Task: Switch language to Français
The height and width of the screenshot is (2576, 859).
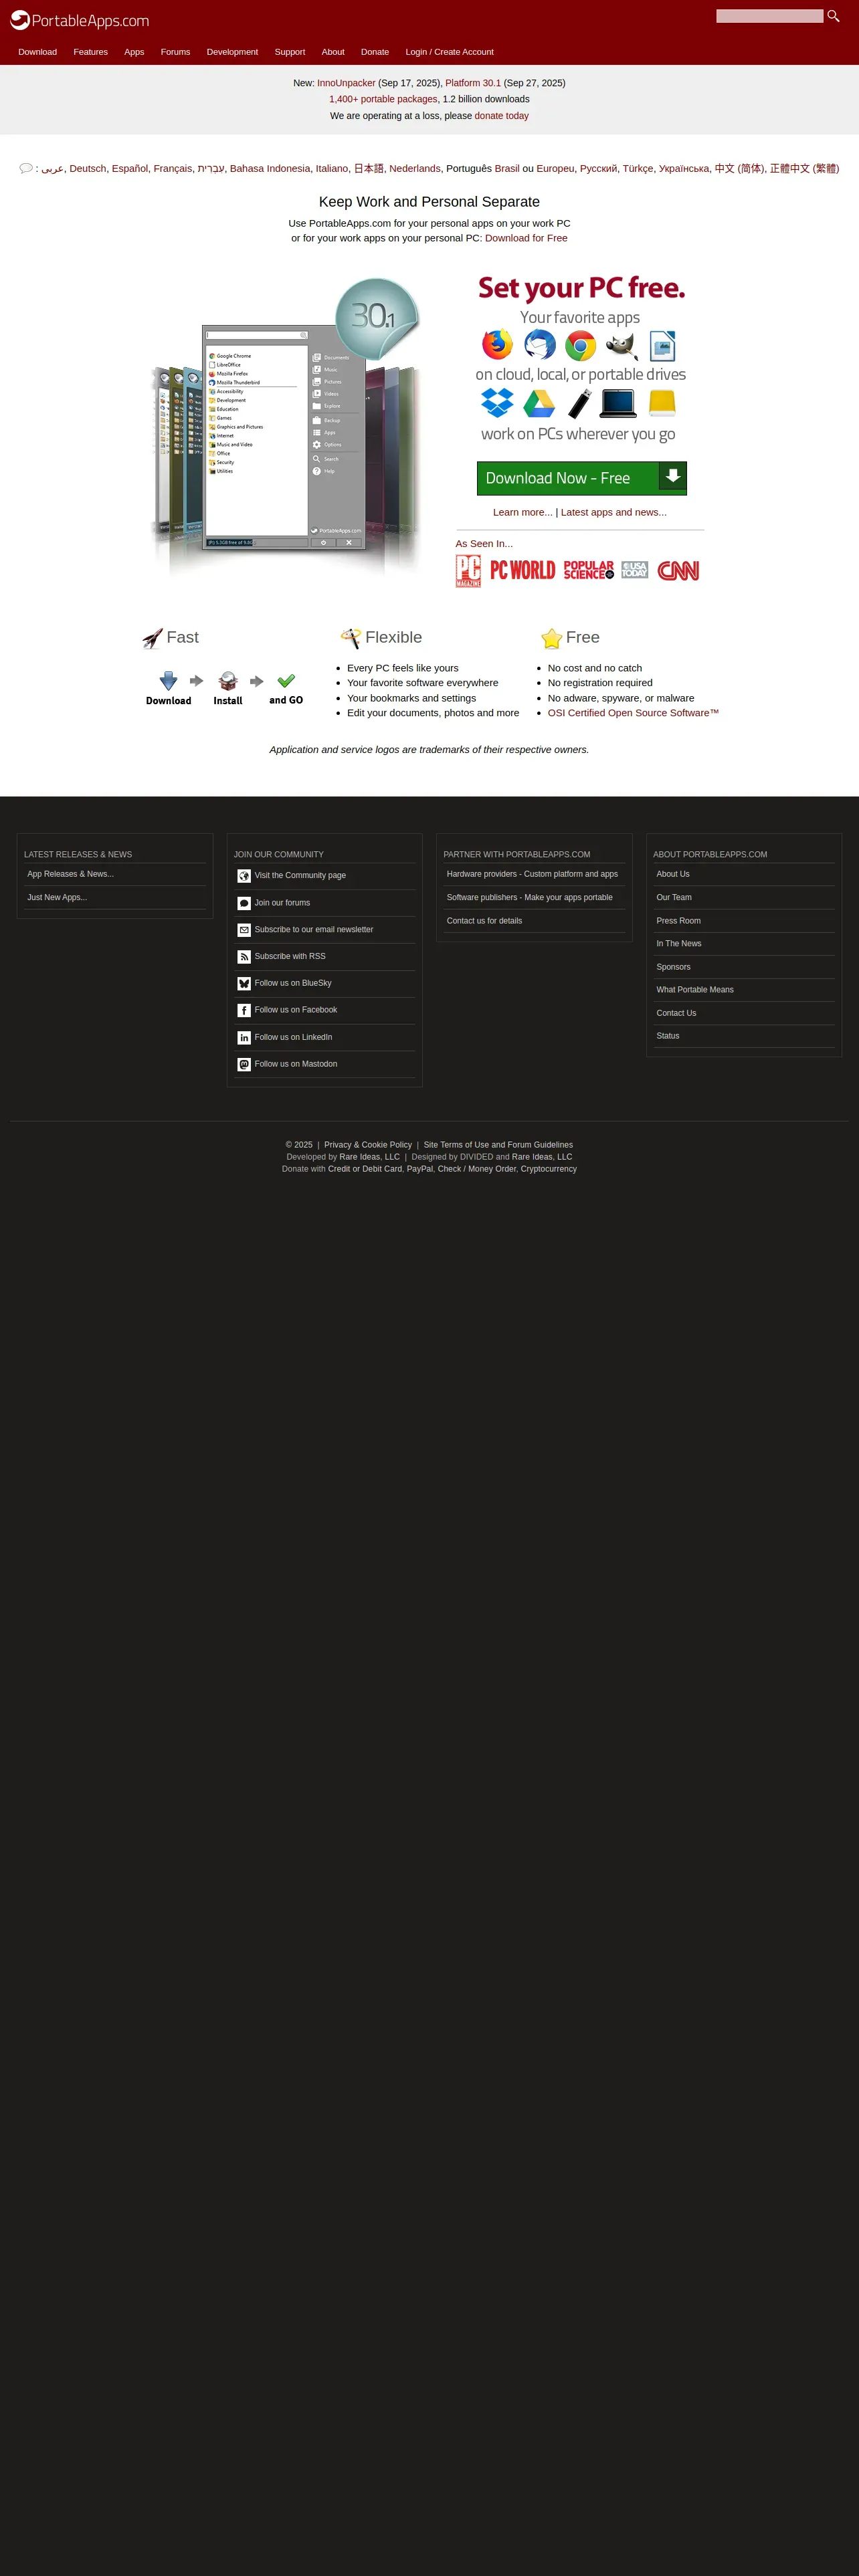Action: (172, 168)
